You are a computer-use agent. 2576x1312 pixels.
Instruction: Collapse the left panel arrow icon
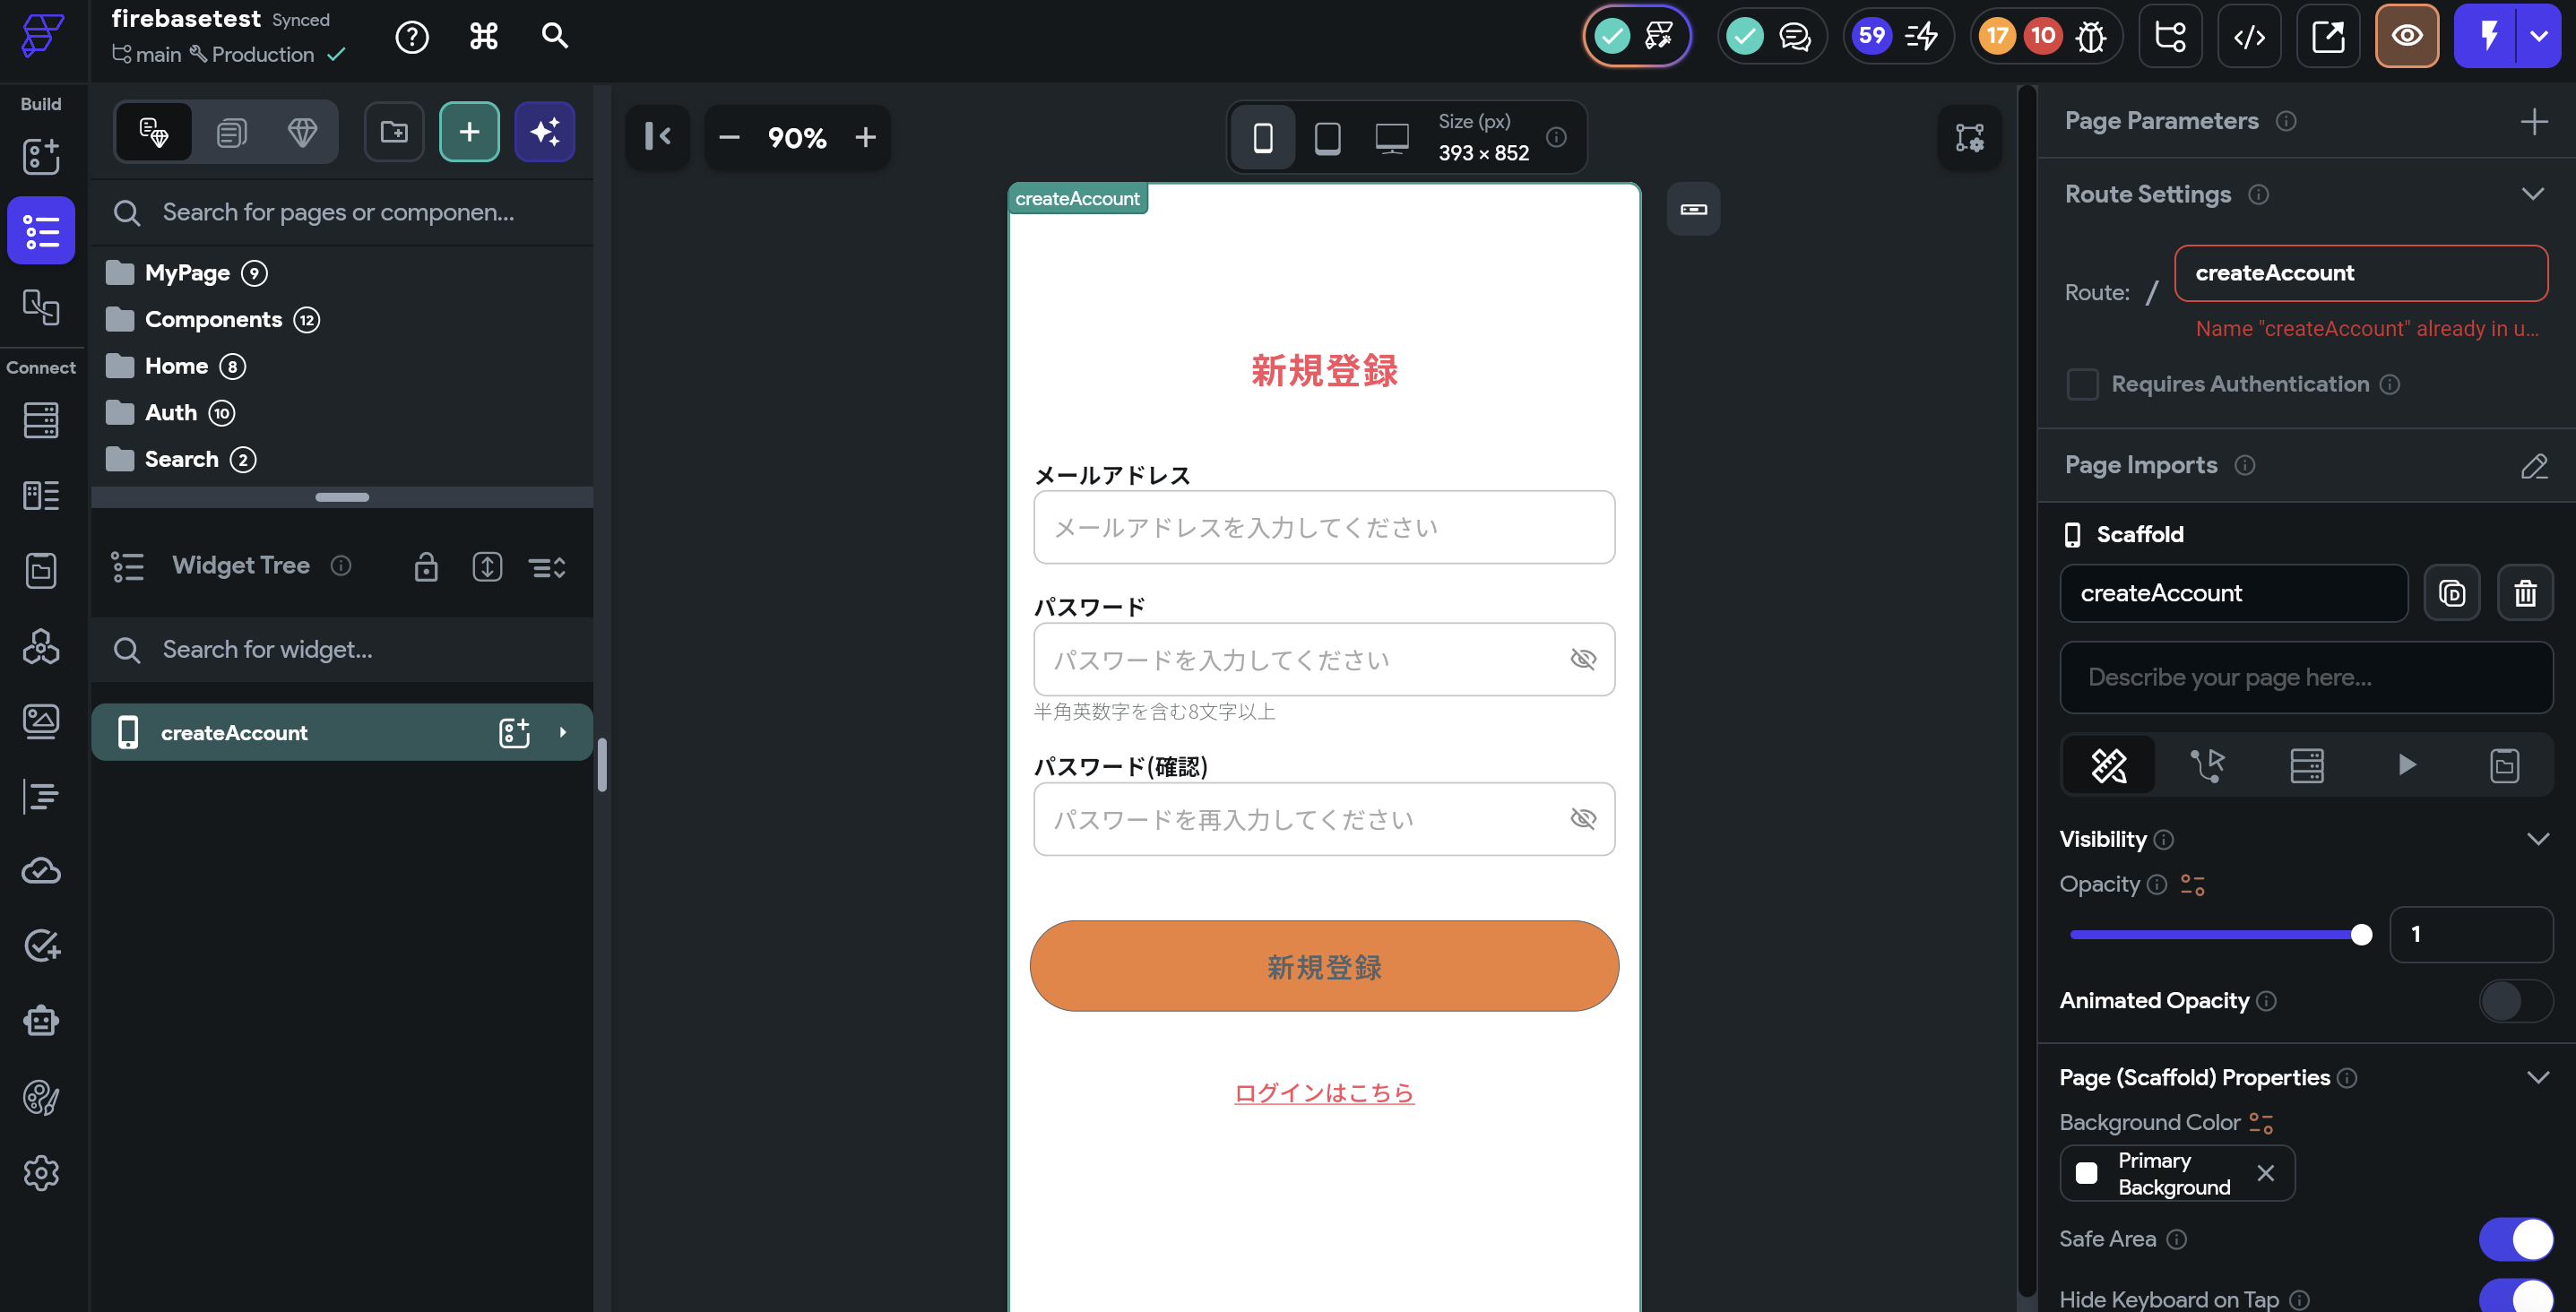657,137
